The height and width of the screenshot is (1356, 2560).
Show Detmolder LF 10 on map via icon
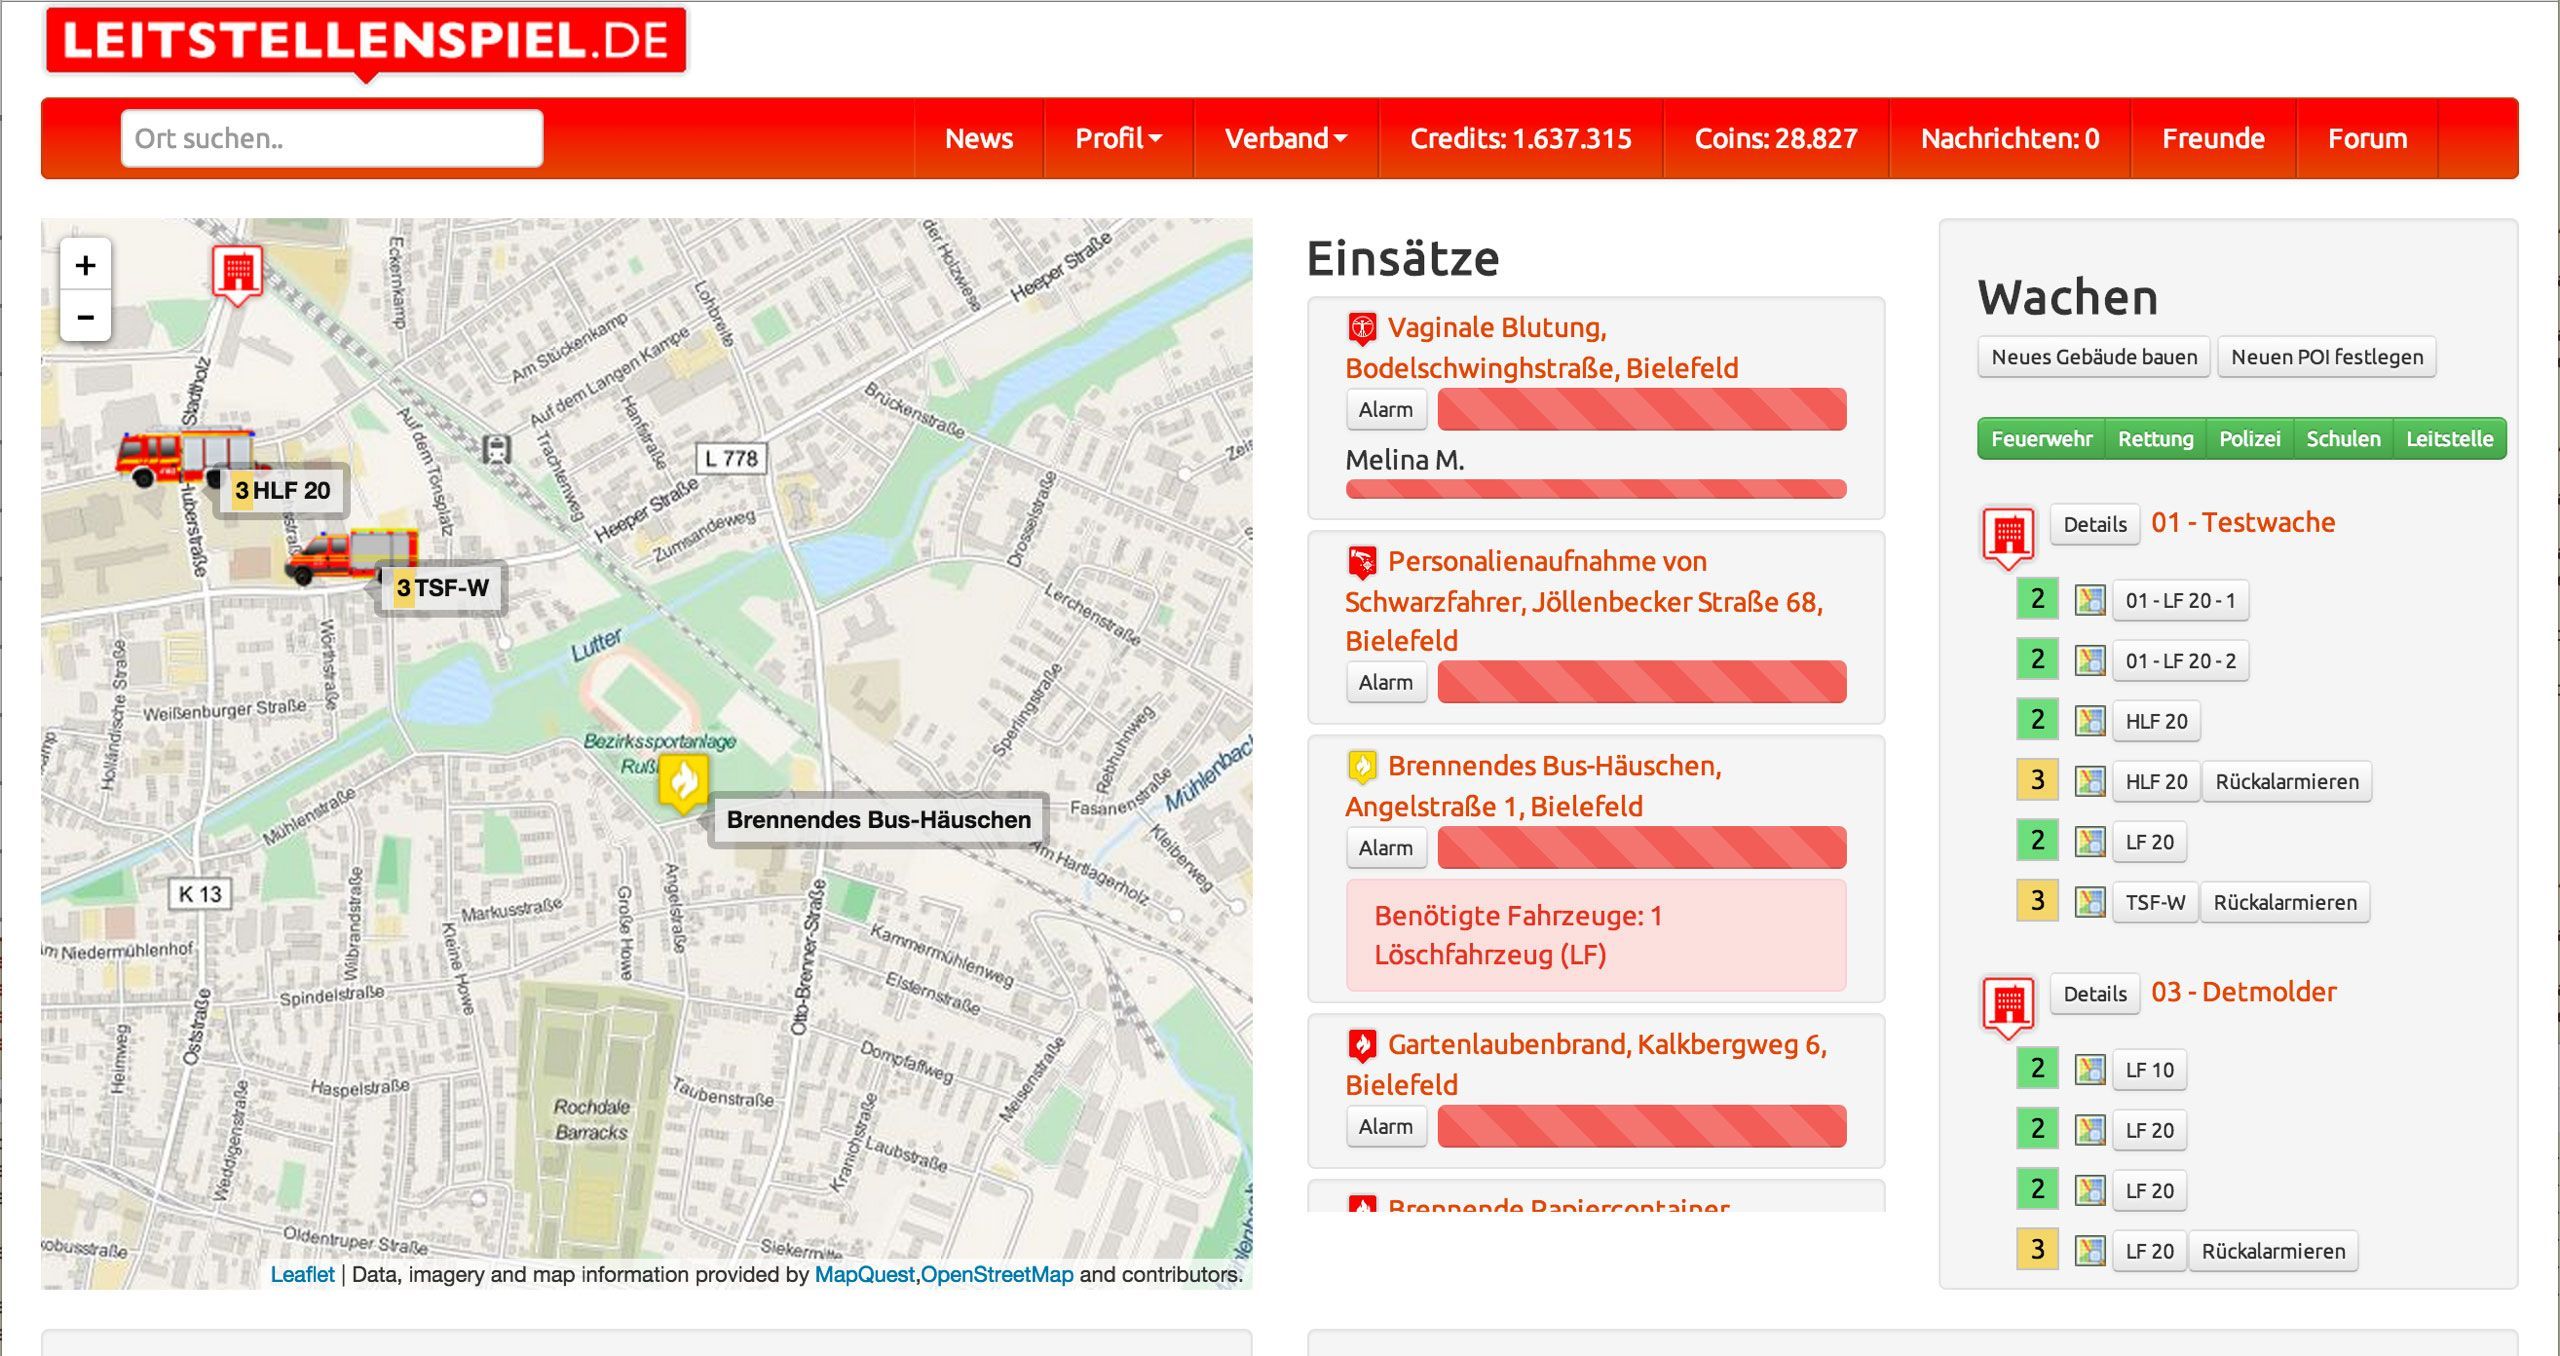pyautogui.click(x=2089, y=1070)
